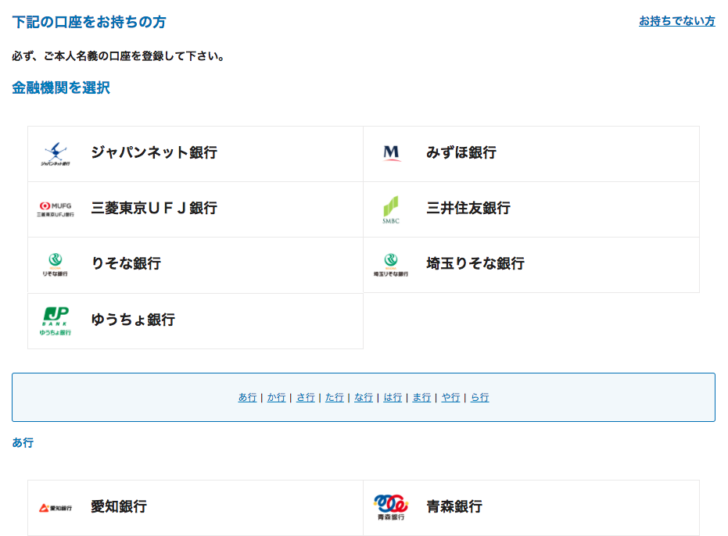Image resolution: width=728 pixels, height=536 pixels.
Task: Click the JP Bank ゆうちょ logo
Action: [x=55, y=321]
